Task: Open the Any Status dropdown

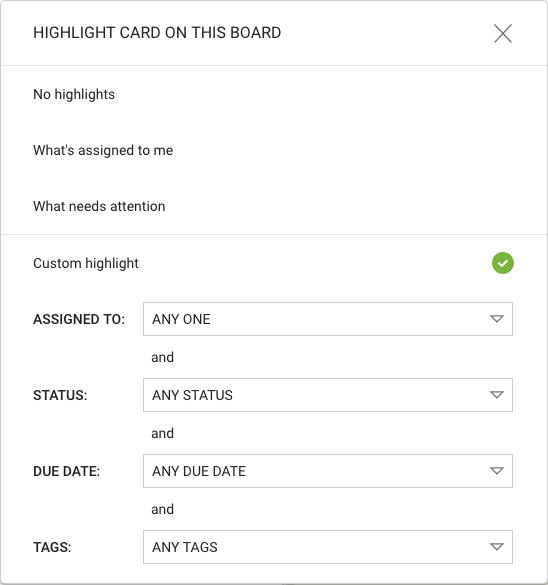Action: [x=328, y=395]
